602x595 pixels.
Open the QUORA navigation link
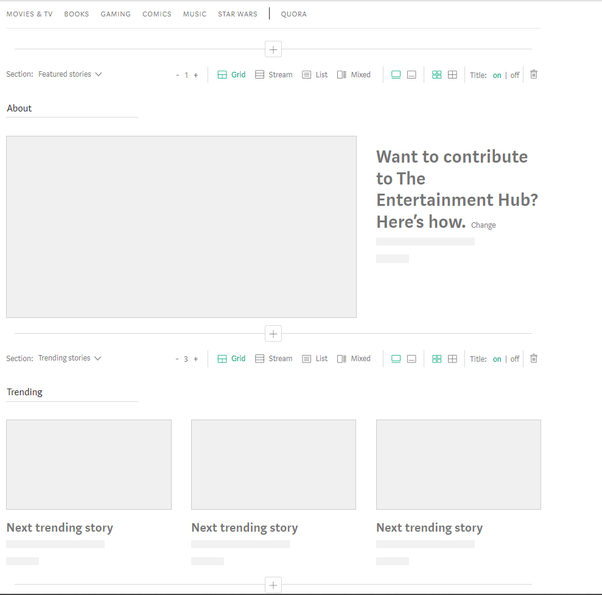294,14
